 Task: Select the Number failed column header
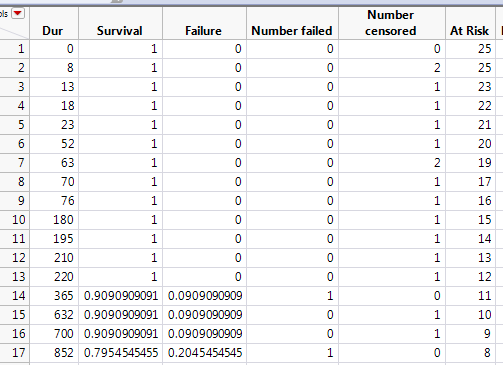coord(292,23)
